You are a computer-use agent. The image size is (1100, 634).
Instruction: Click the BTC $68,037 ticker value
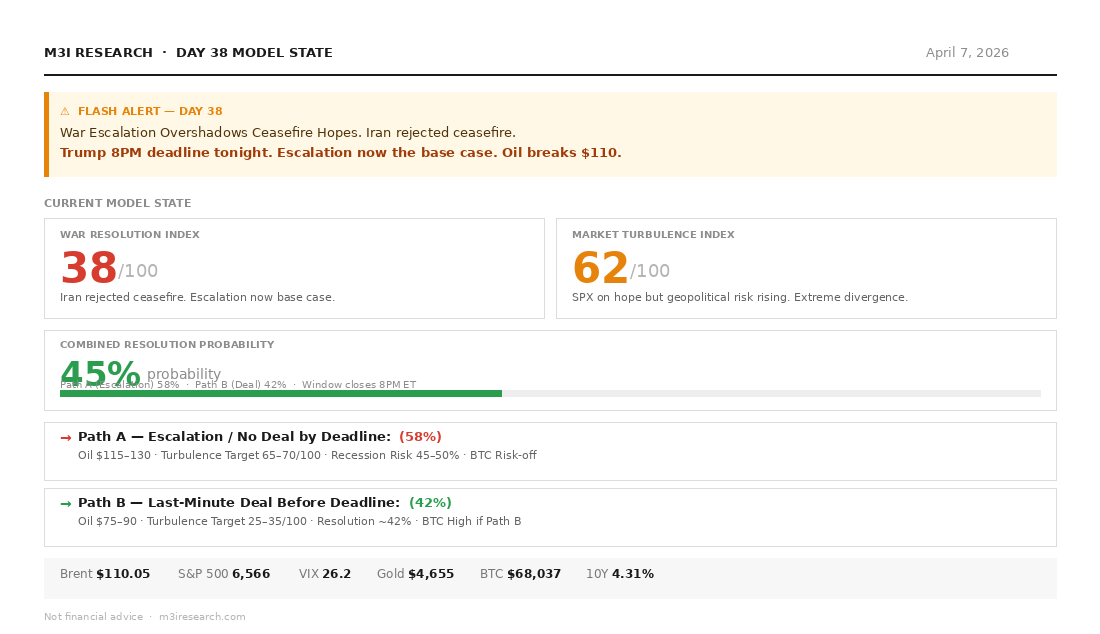[533, 574]
